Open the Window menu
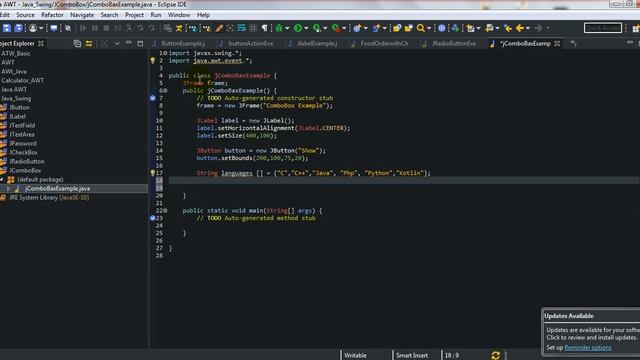Image resolution: width=640 pixels, height=360 pixels. pos(179,15)
